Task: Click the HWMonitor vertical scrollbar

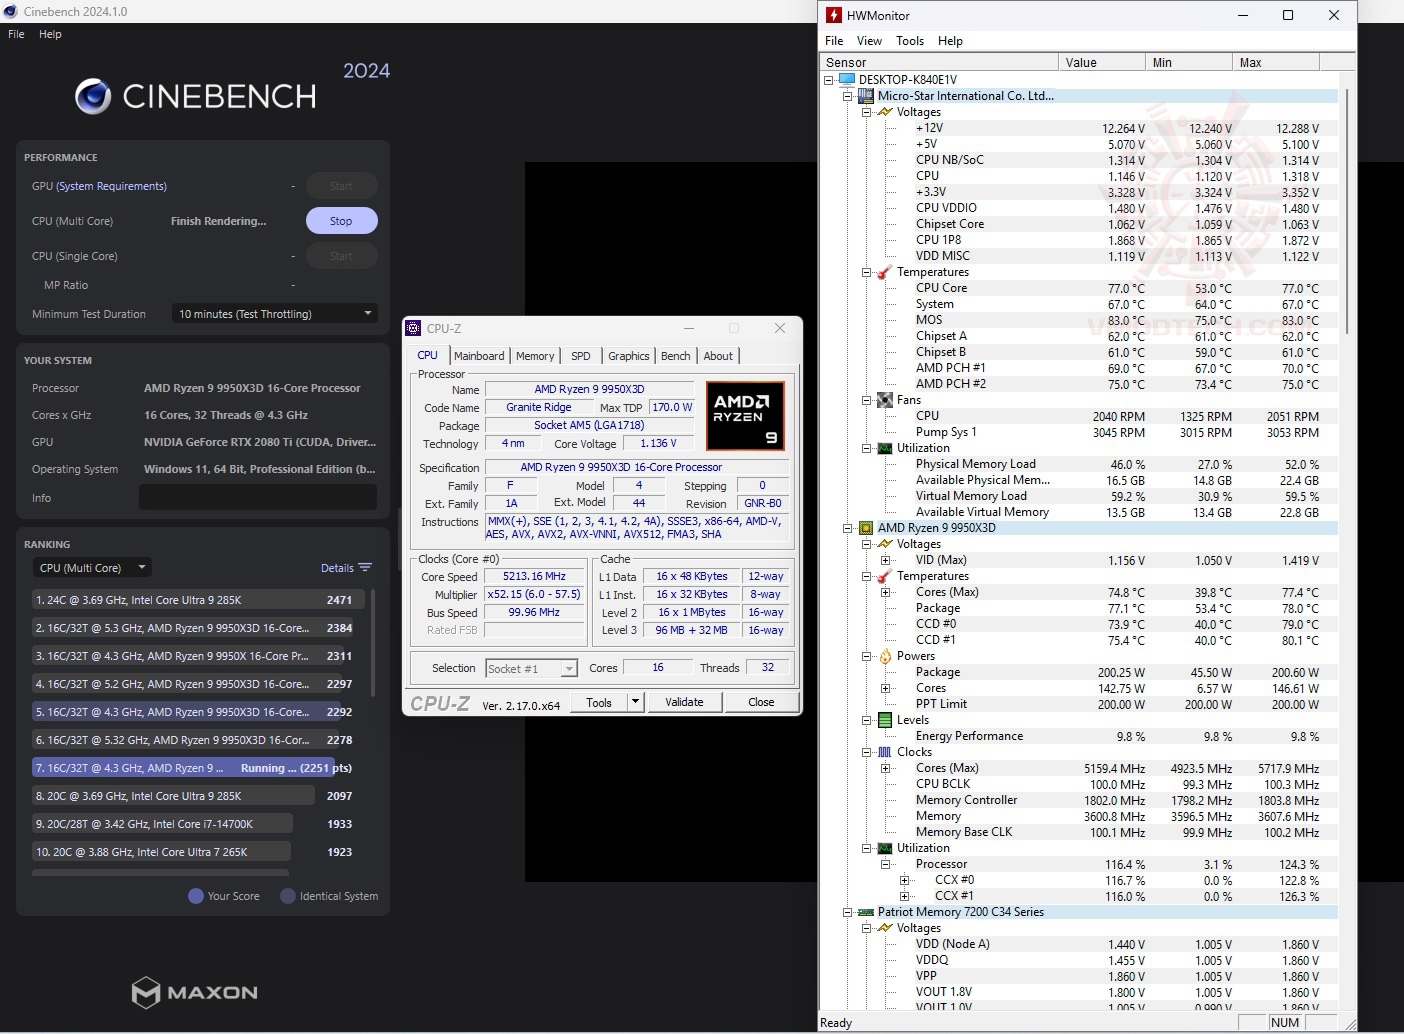Action: coord(1348,210)
